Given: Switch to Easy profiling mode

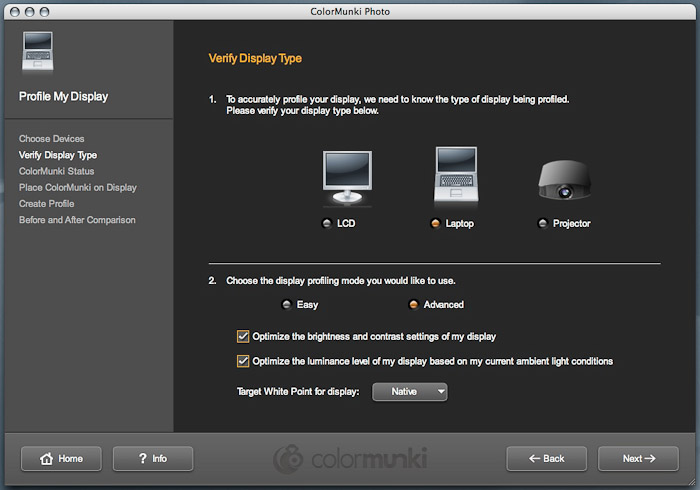Looking at the screenshot, I should [x=287, y=305].
